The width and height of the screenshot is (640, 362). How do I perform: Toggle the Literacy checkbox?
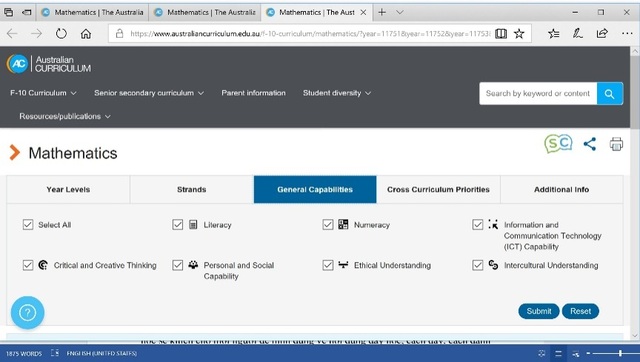tap(178, 224)
